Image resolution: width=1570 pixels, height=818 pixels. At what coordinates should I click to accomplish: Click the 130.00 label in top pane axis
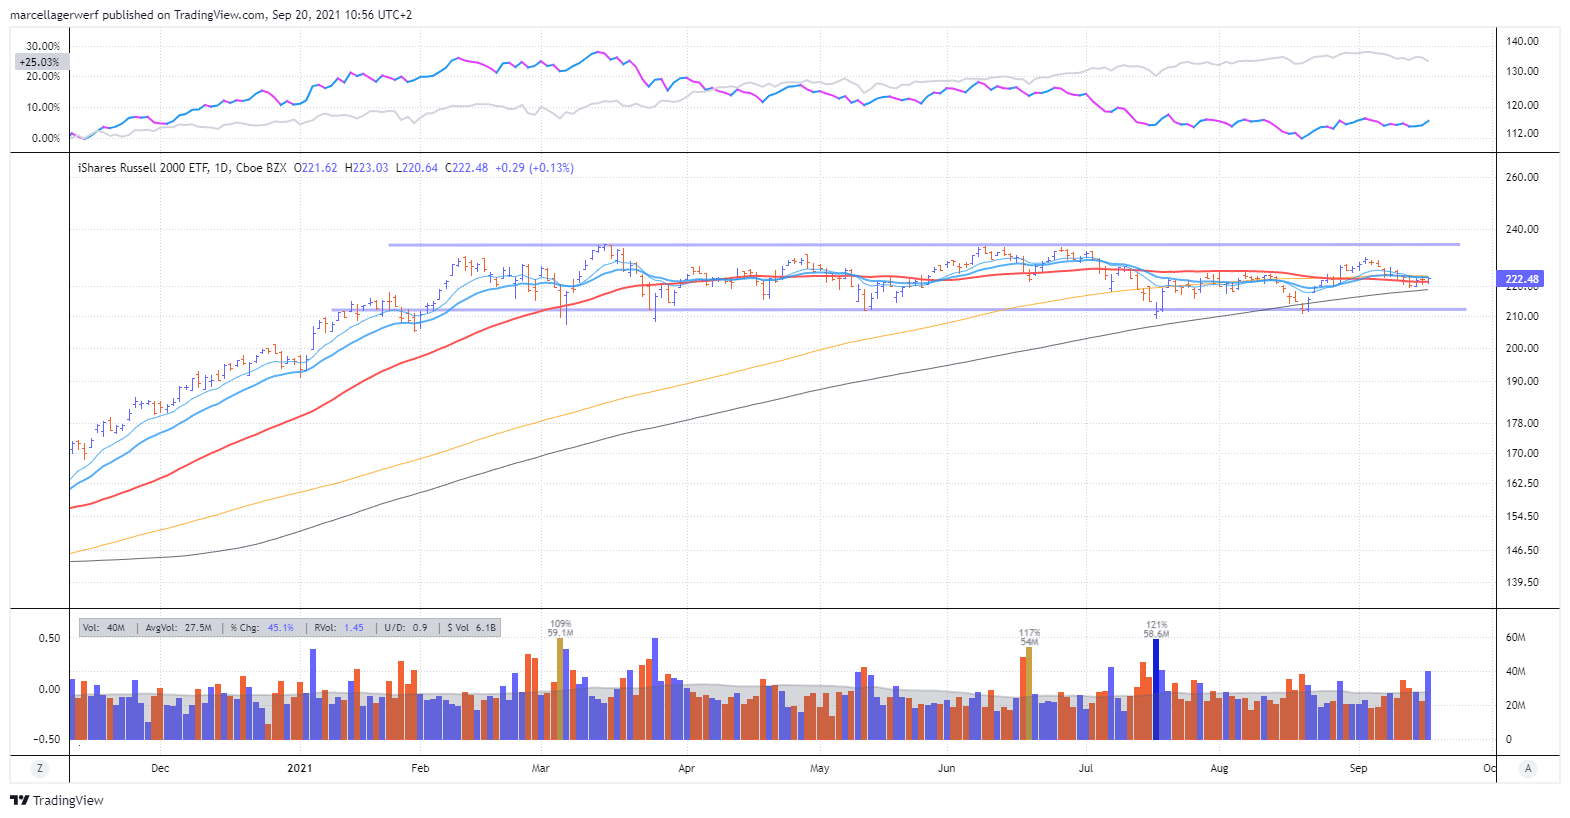(1522, 71)
